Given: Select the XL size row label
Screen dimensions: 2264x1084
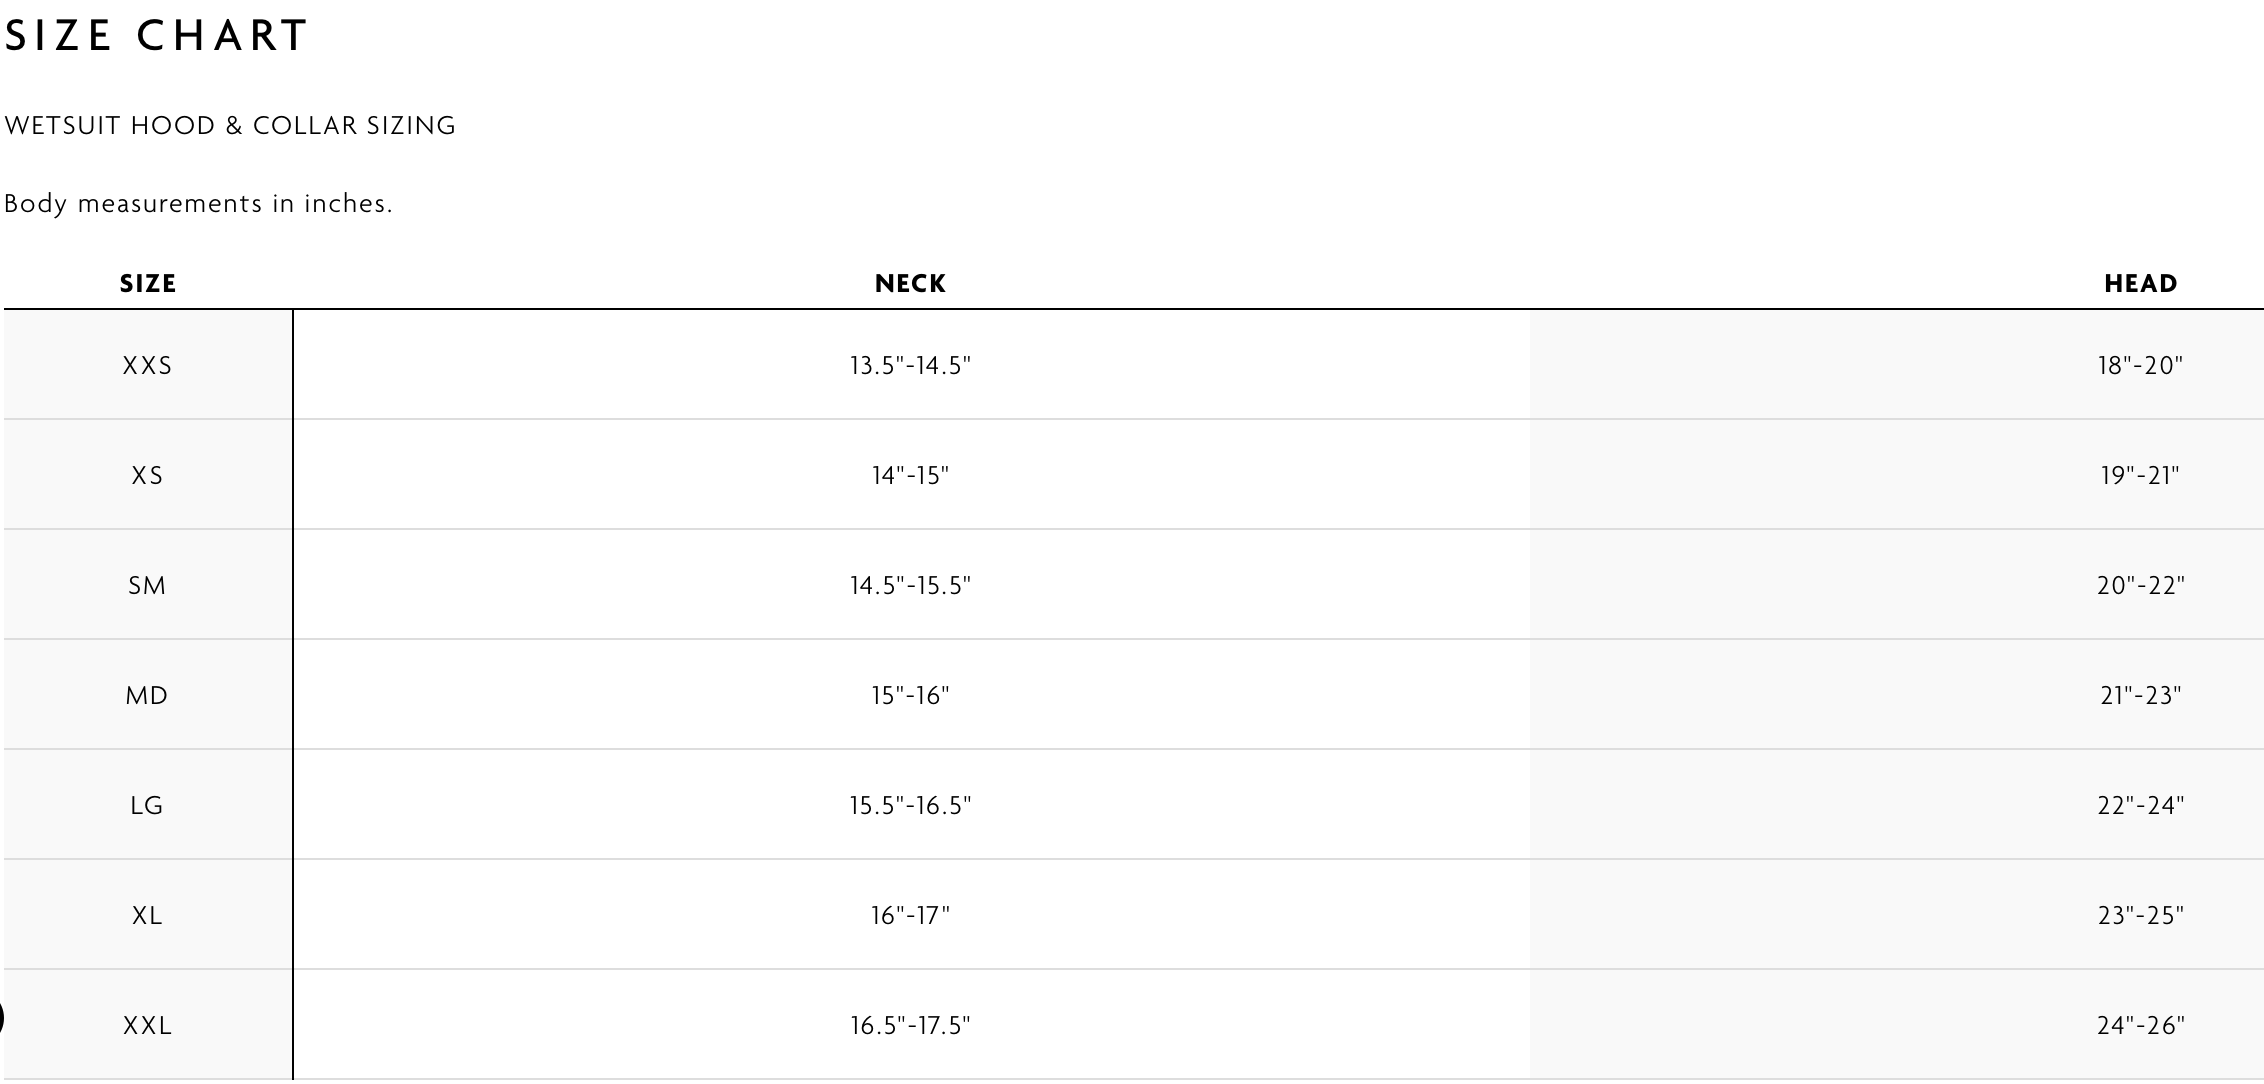Looking at the screenshot, I should 148,916.
